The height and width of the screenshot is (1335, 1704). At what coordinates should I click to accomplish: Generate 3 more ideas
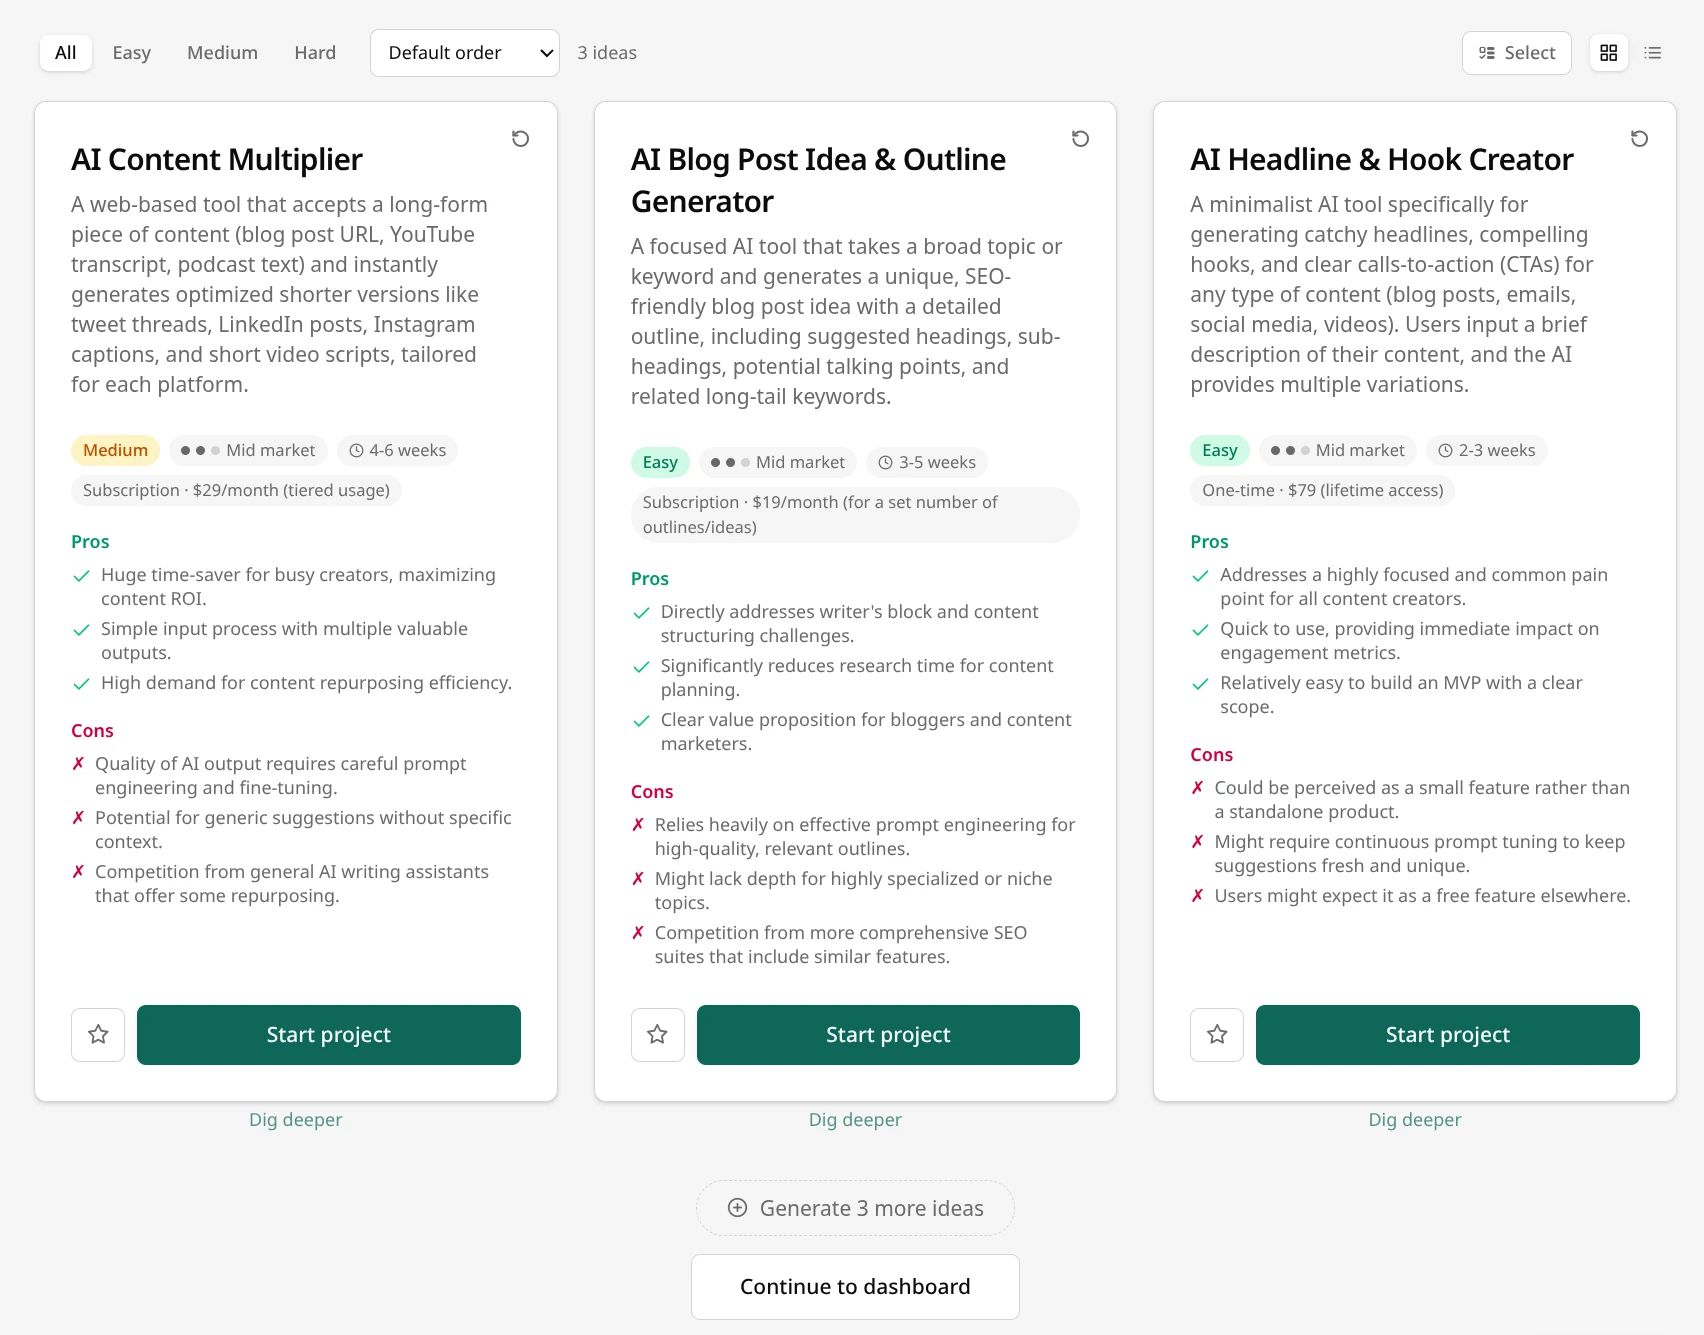pos(854,1207)
